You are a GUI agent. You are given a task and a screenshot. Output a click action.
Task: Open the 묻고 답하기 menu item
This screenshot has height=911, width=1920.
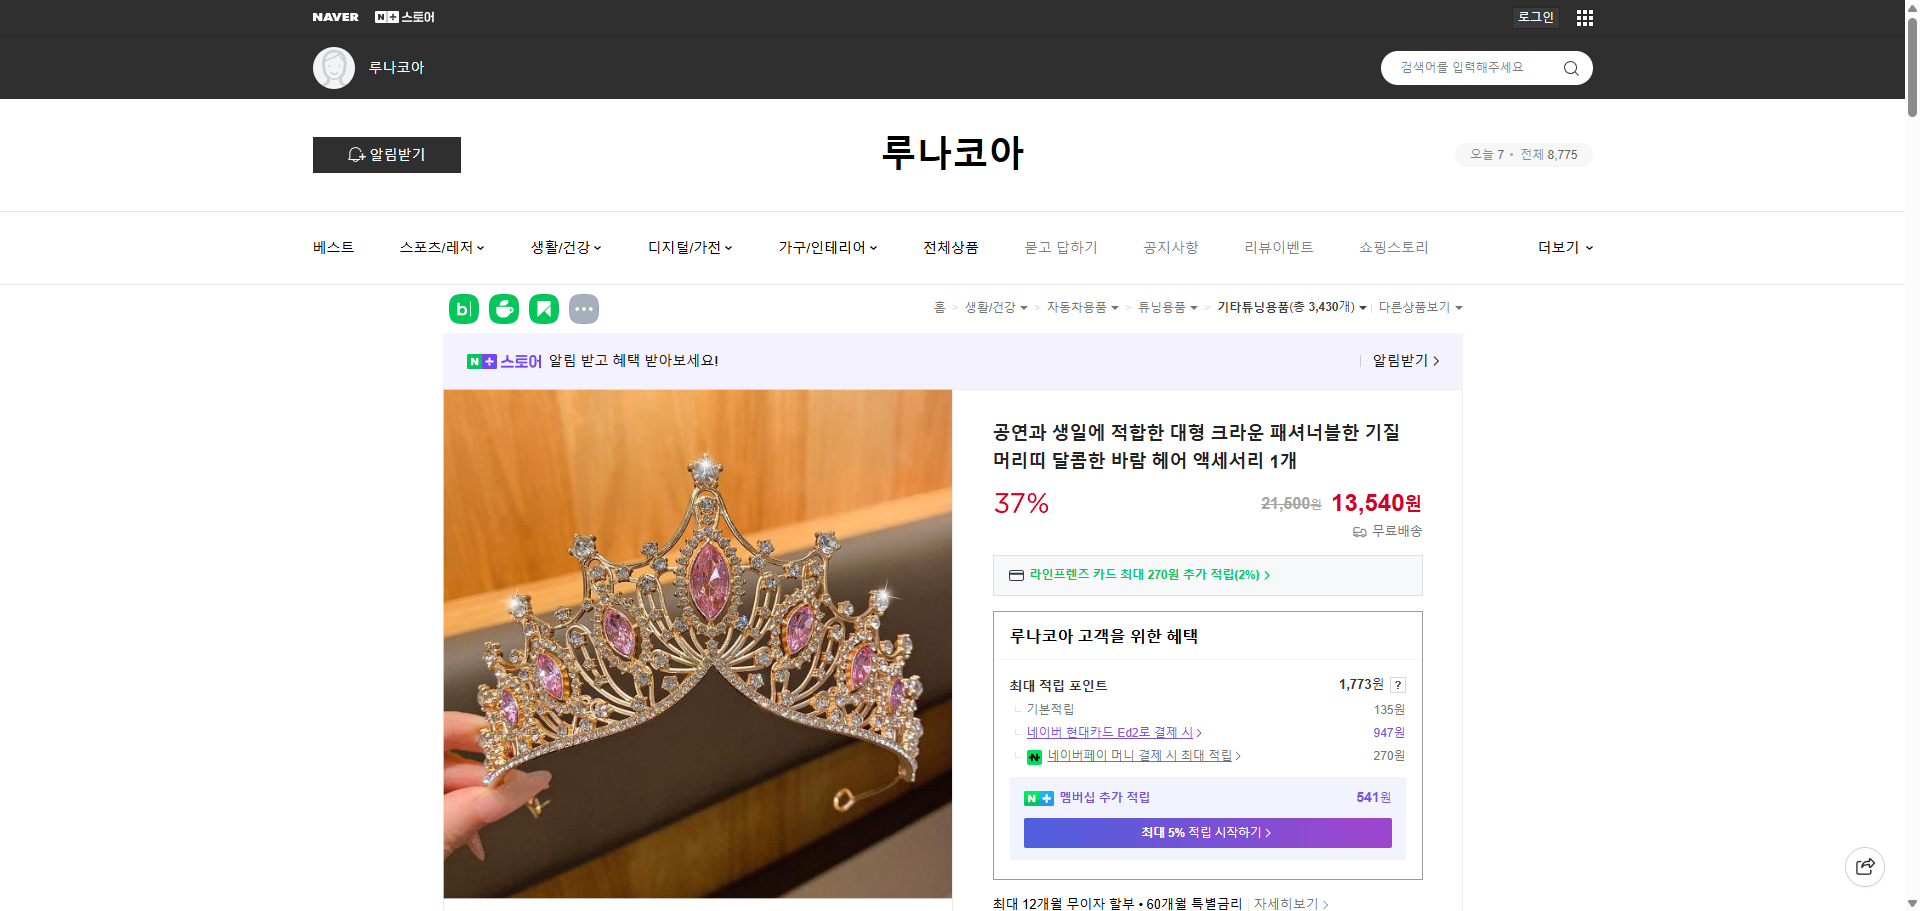(1061, 247)
